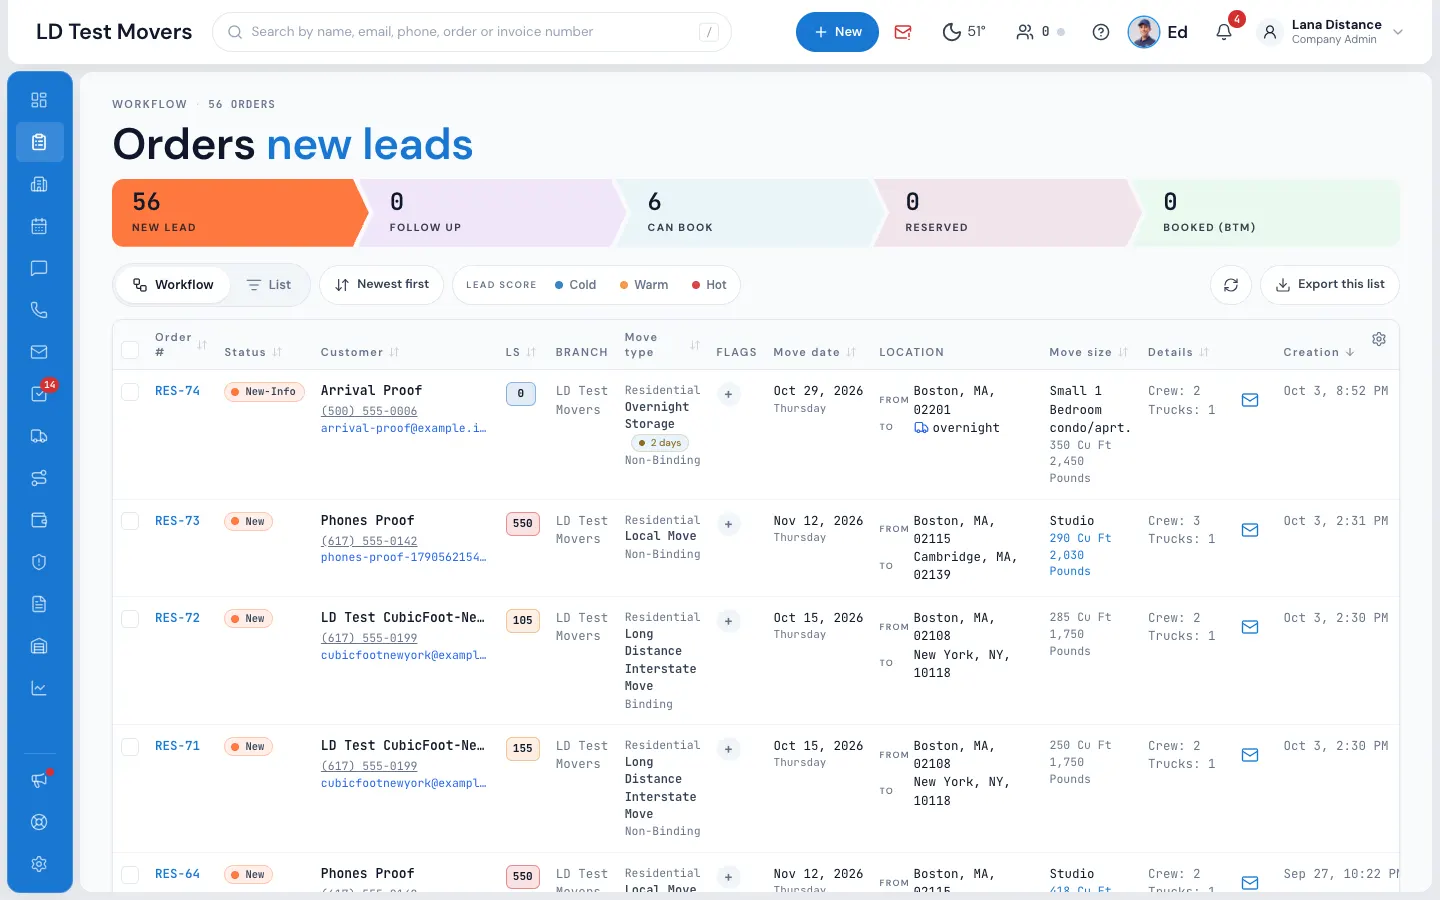
Task: Open the settings gear in sidebar
Action: (x=39, y=864)
